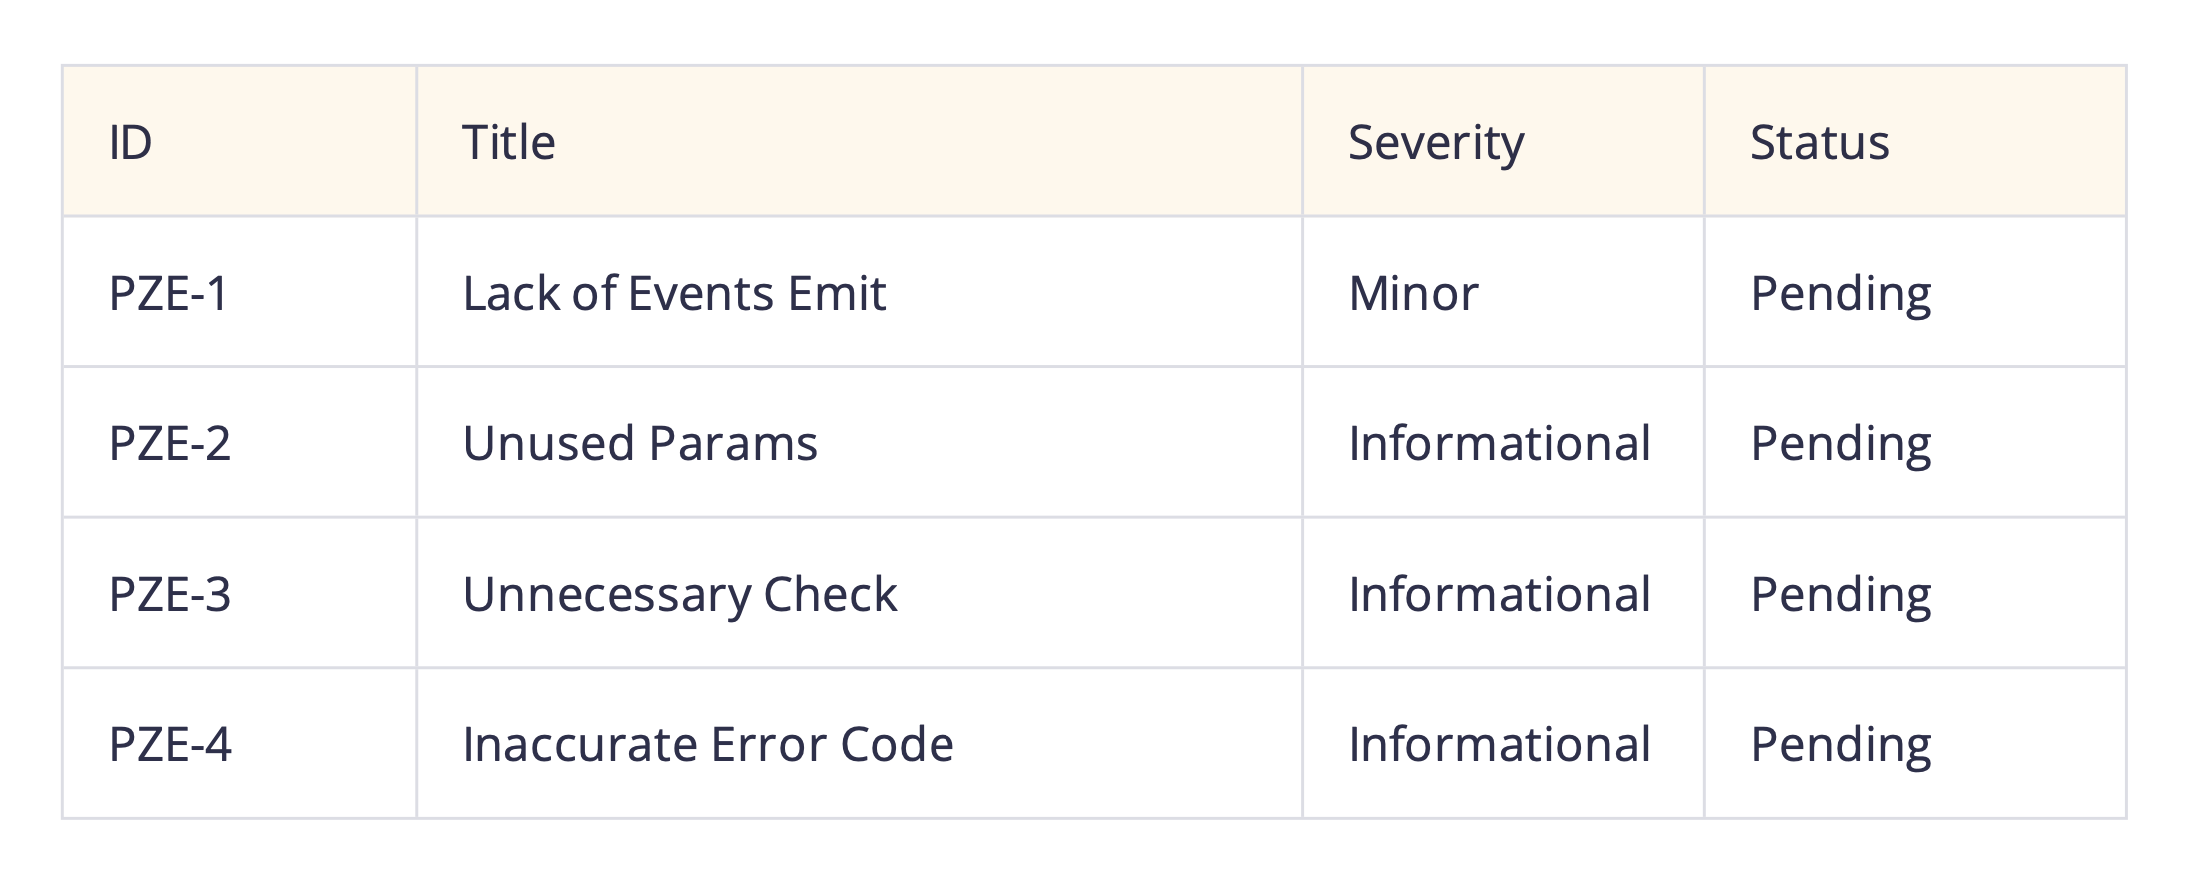Viewport: 2192px width, 880px height.
Task: Click the 'Unnecessary Check' title
Action: coord(680,594)
